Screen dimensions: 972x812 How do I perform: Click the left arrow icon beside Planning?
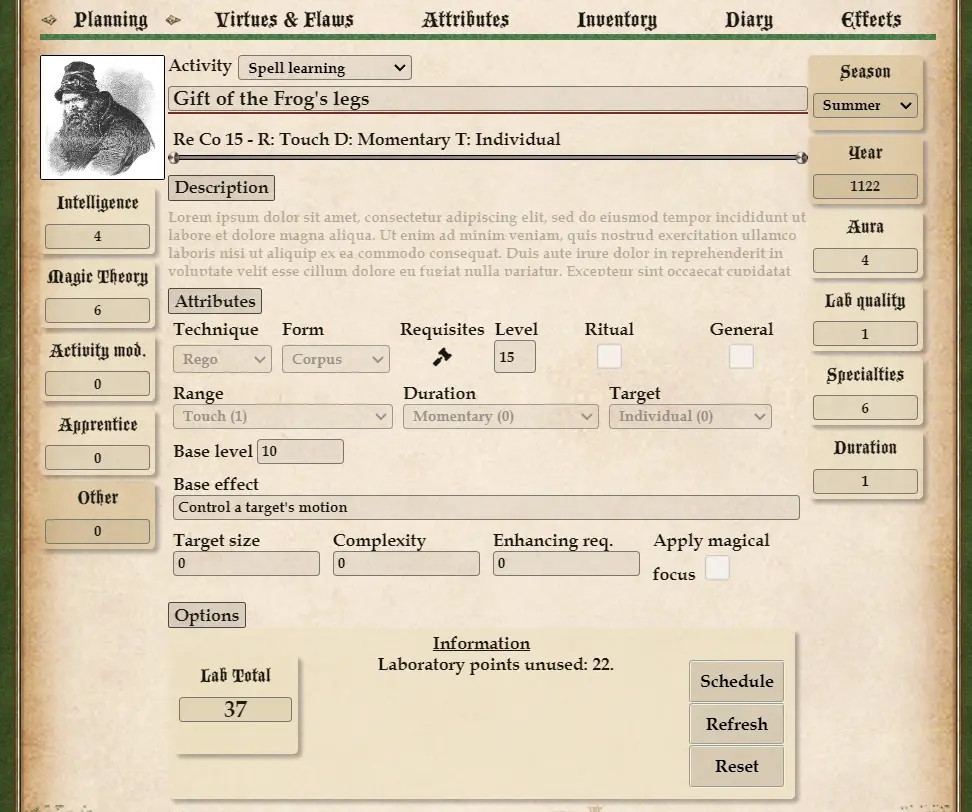[x=49, y=20]
